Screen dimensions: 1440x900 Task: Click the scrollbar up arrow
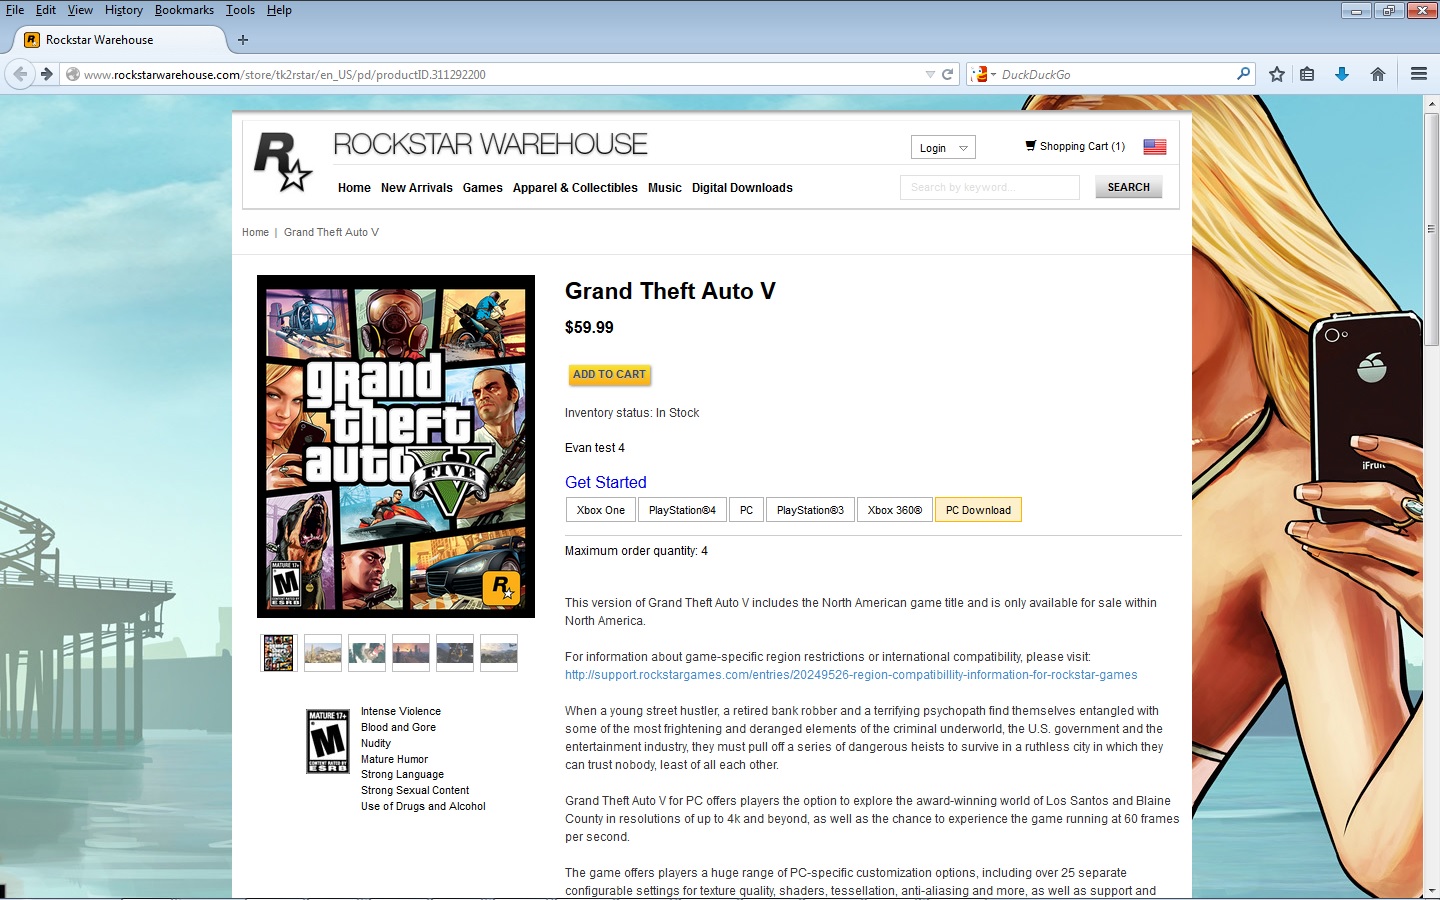(1431, 104)
